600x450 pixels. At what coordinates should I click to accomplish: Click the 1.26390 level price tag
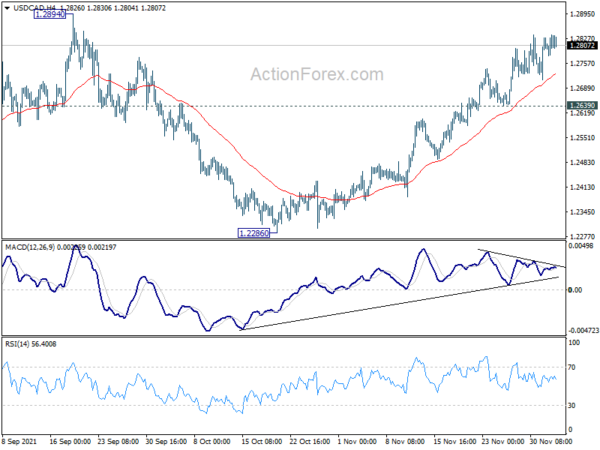(x=582, y=105)
